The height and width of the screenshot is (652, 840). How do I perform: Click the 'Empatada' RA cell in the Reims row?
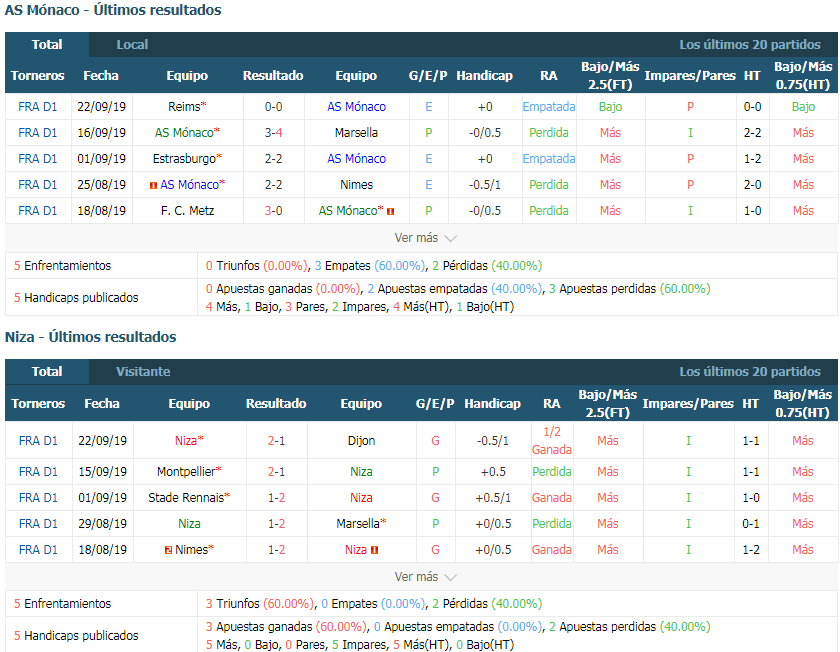point(549,107)
